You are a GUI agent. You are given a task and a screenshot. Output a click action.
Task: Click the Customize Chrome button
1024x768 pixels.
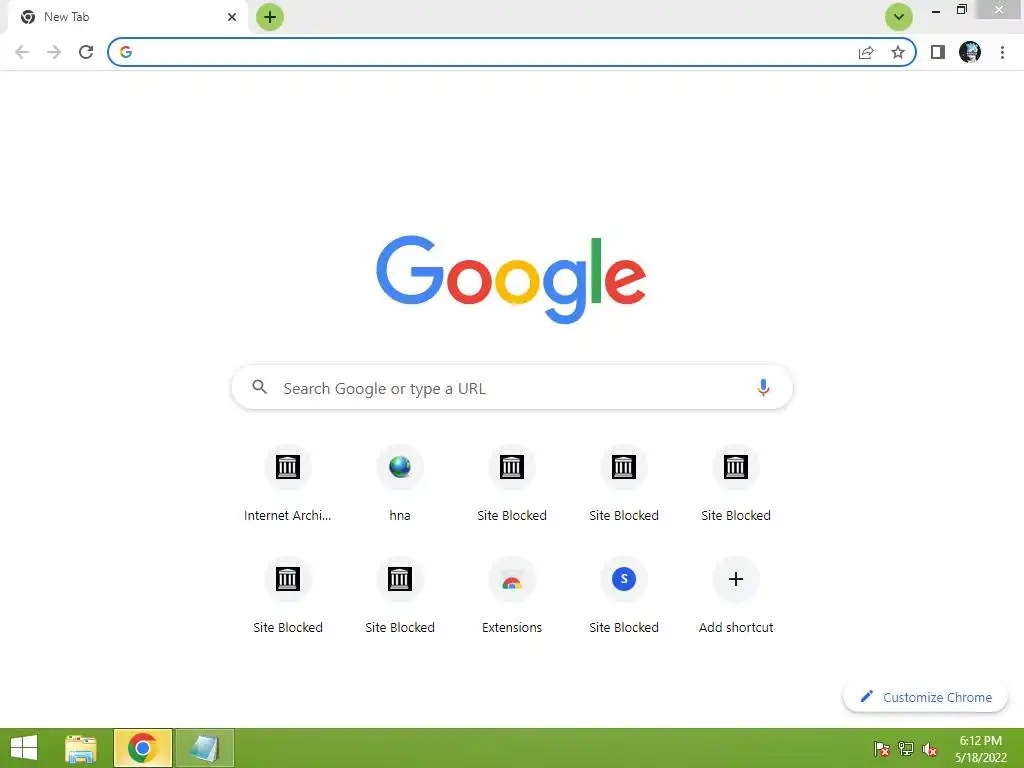(925, 697)
